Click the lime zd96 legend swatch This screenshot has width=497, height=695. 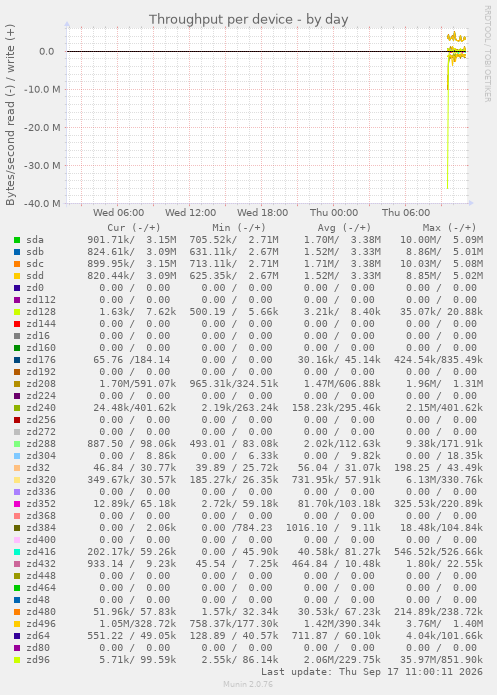tap(17, 660)
